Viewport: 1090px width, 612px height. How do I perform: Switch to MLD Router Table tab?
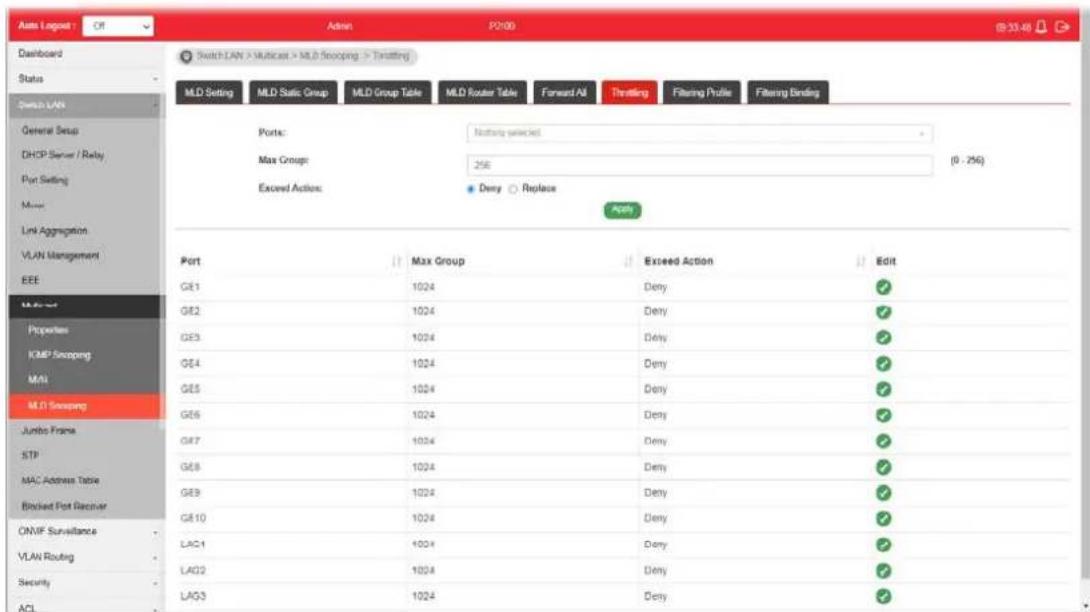point(482,92)
